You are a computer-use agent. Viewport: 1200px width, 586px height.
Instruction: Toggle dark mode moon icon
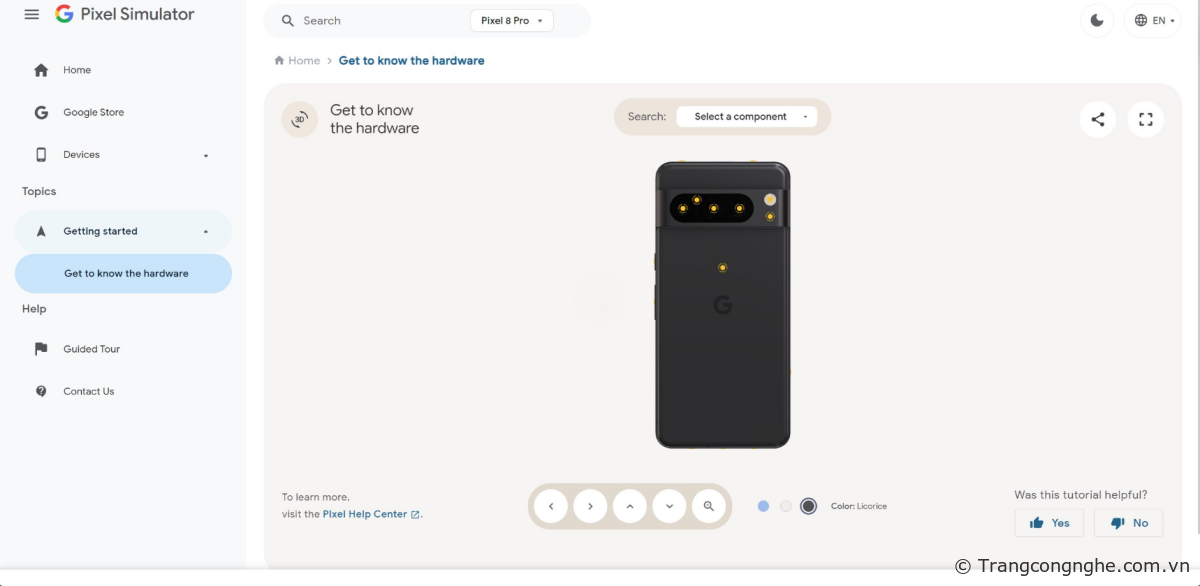click(1097, 20)
